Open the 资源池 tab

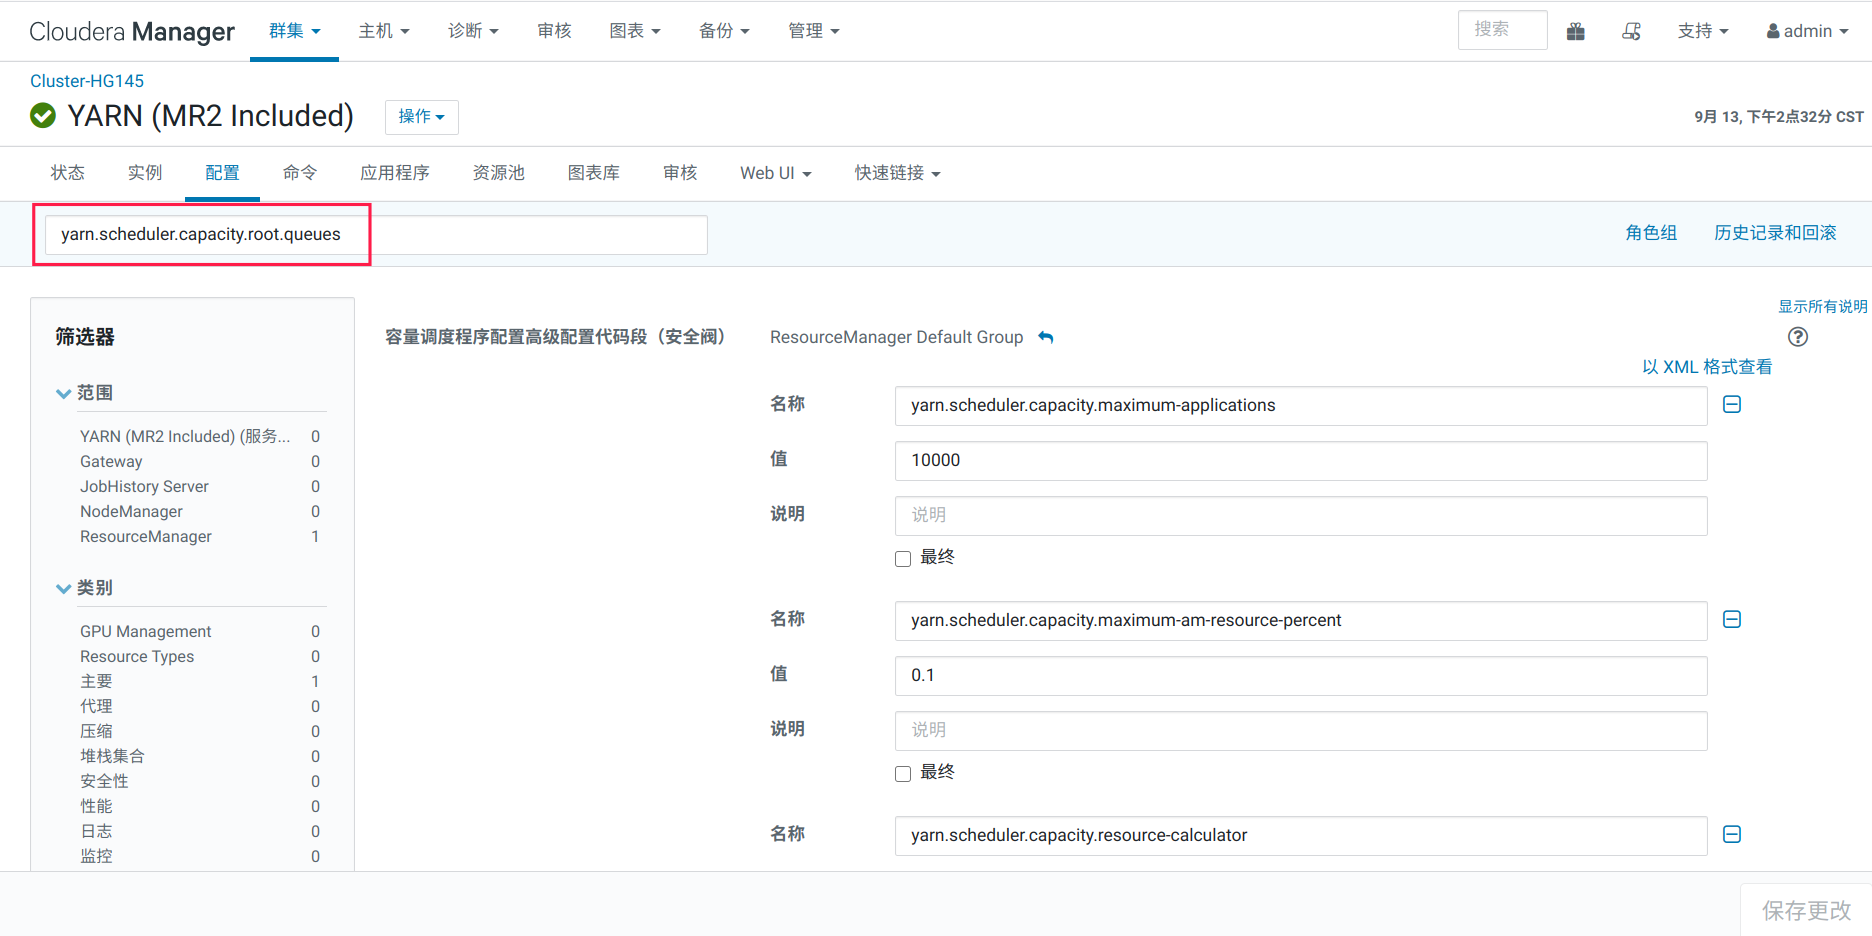(x=499, y=173)
